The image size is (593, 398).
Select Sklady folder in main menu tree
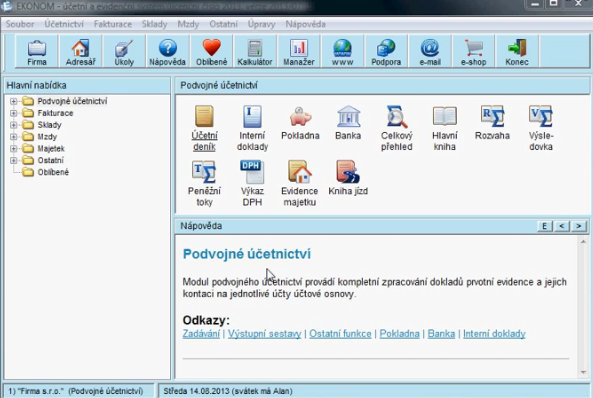(x=42, y=125)
